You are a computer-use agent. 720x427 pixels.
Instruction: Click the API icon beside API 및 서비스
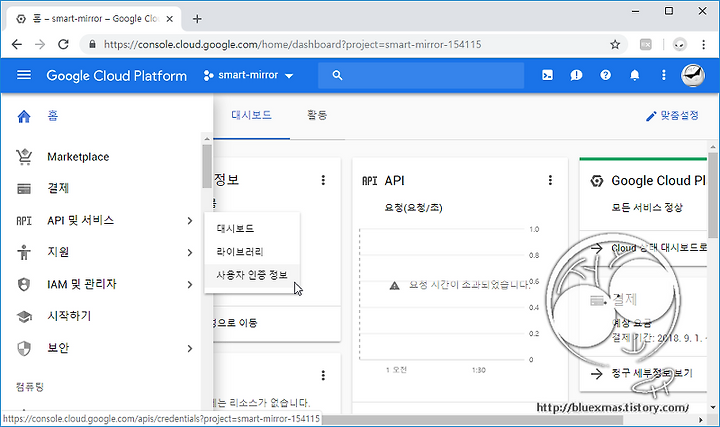coord(24,221)
